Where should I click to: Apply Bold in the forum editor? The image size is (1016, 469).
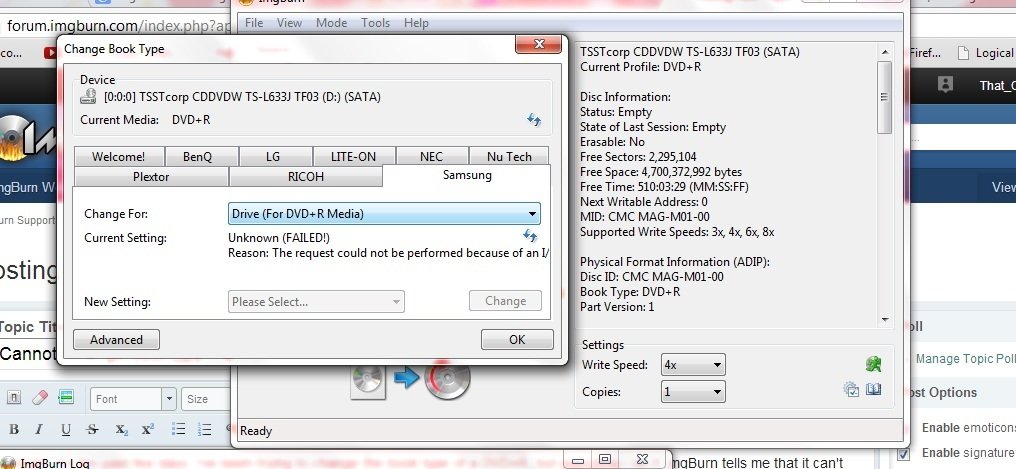click(14, 429)
